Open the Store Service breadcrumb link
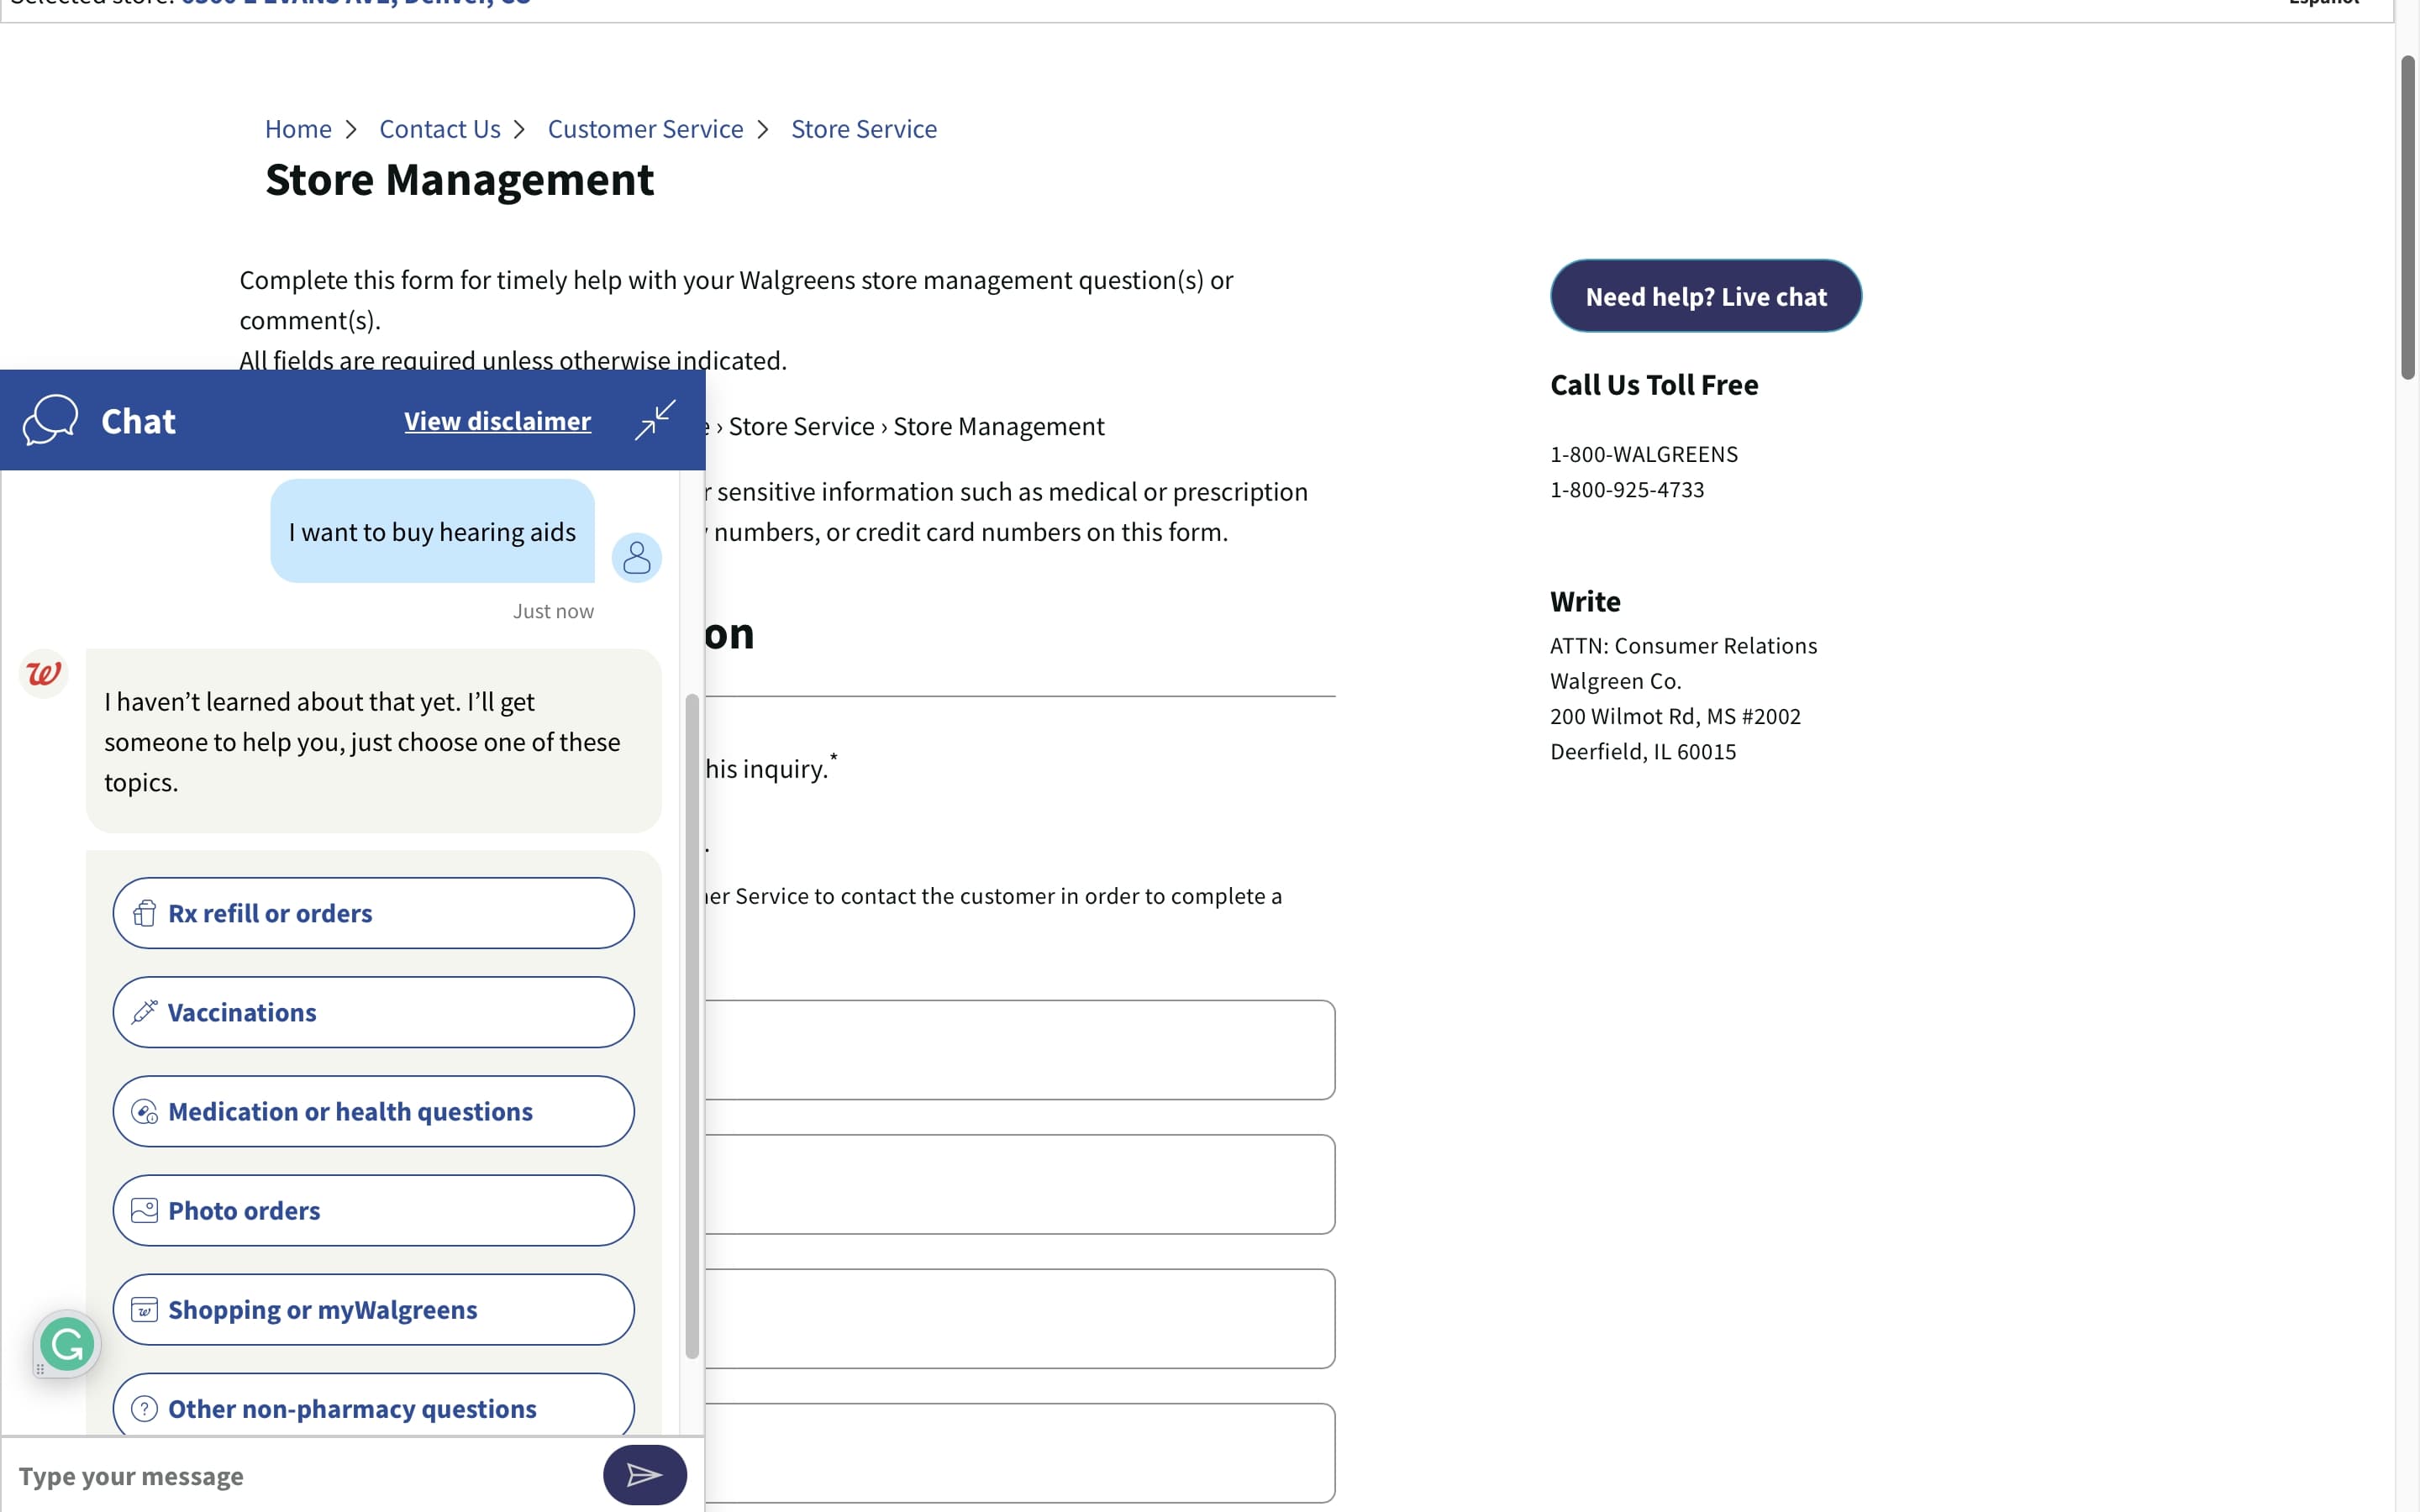Viewport: 2420px width, 1512px height. pos(863,129)
